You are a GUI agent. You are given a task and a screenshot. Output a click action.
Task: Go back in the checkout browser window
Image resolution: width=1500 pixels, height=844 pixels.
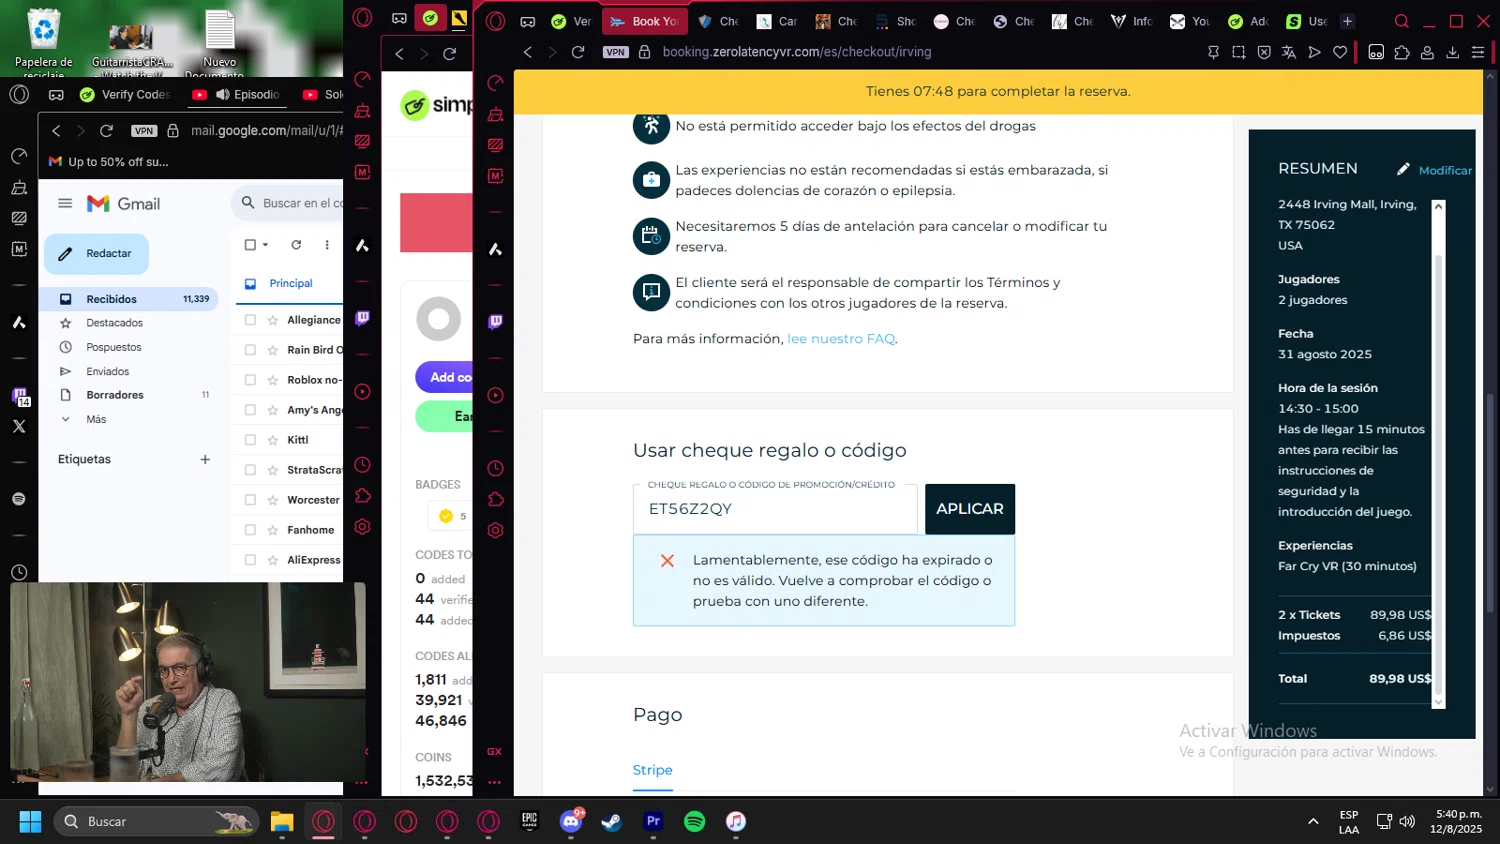click(528, 52)
